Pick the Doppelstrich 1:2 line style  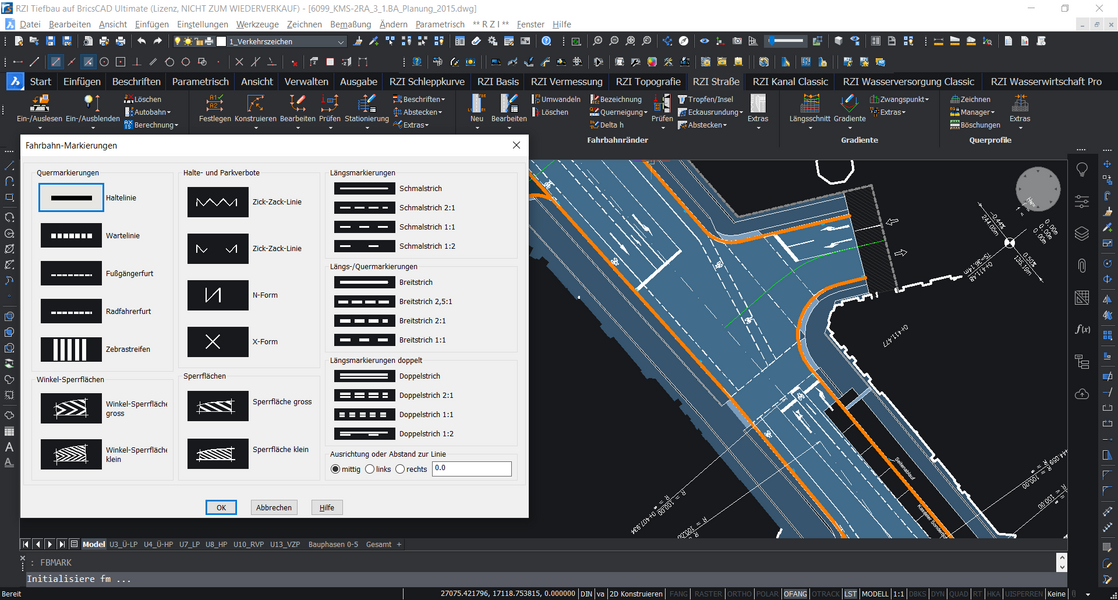[364, 433]
